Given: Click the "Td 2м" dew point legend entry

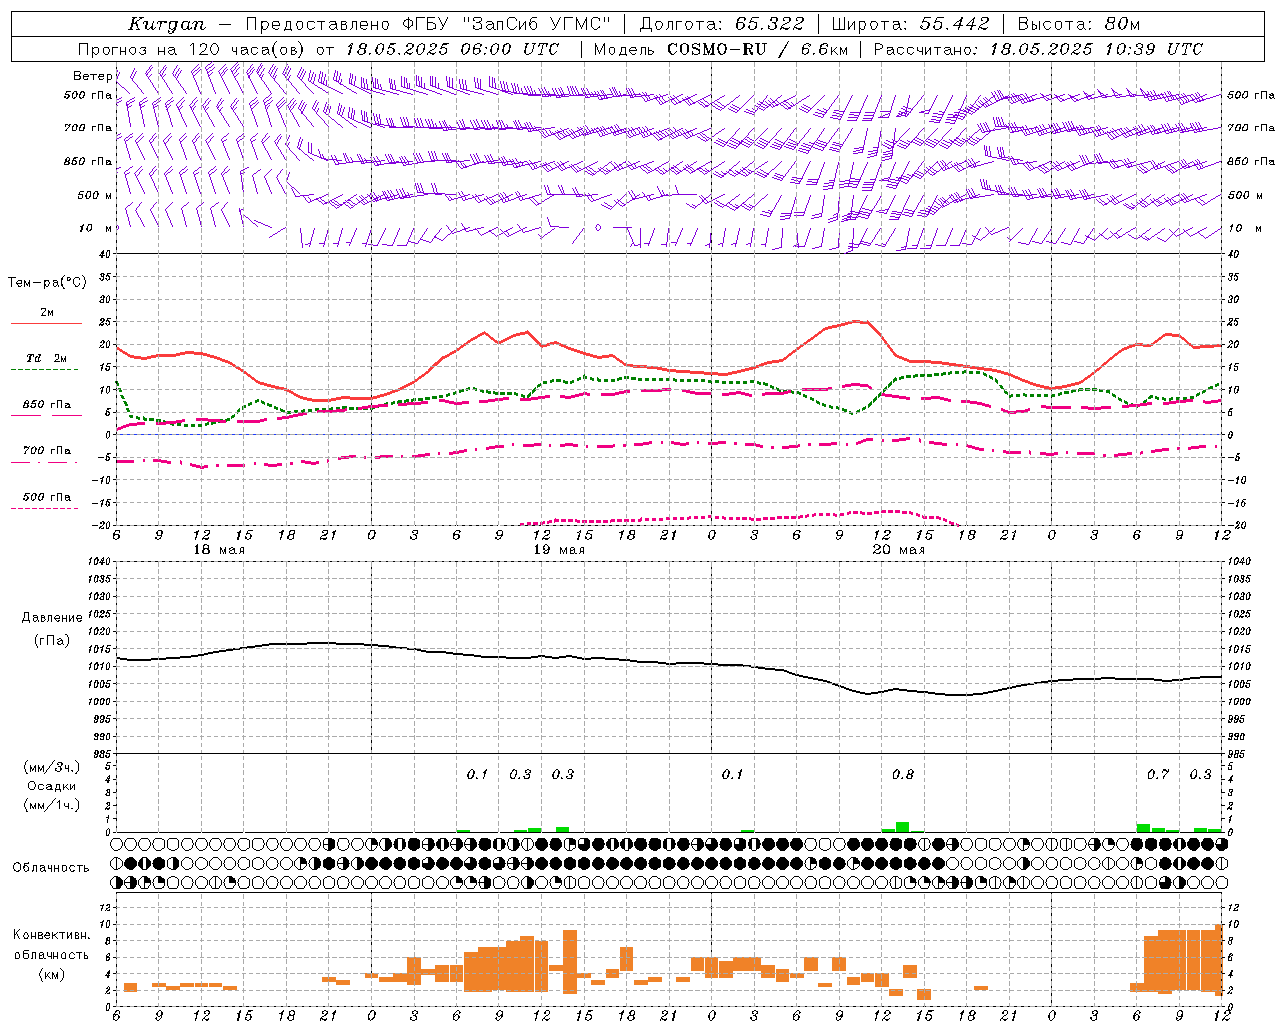Looking at the screenshot, I should (47, 358).
